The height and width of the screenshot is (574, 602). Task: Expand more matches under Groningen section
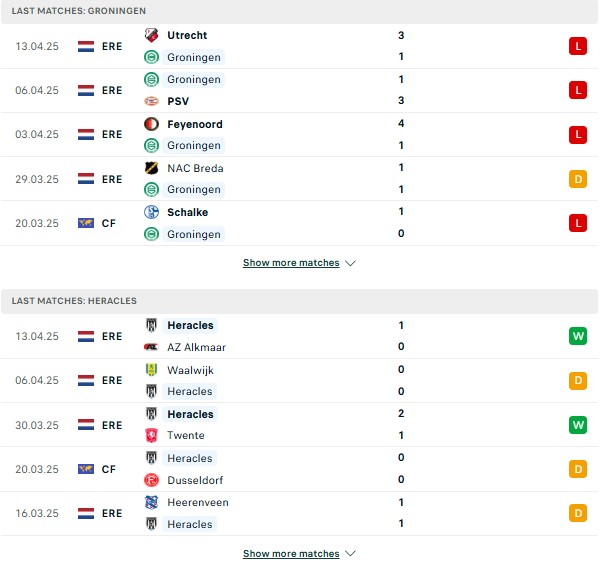point(291,263)
